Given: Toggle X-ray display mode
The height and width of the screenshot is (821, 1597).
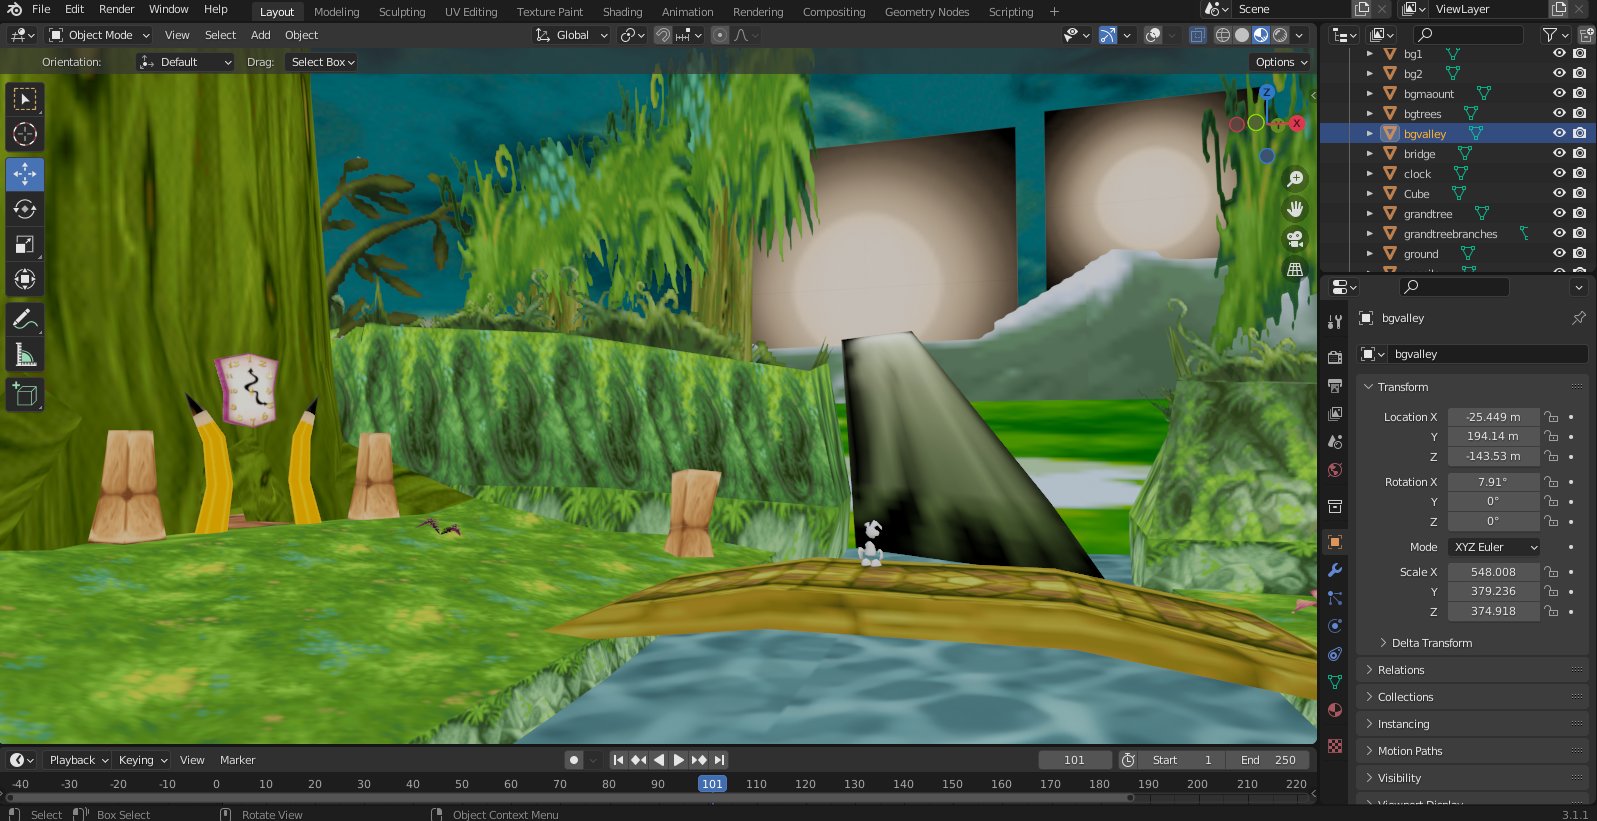Looking at the screenshot, I should tap(1197, 35).
